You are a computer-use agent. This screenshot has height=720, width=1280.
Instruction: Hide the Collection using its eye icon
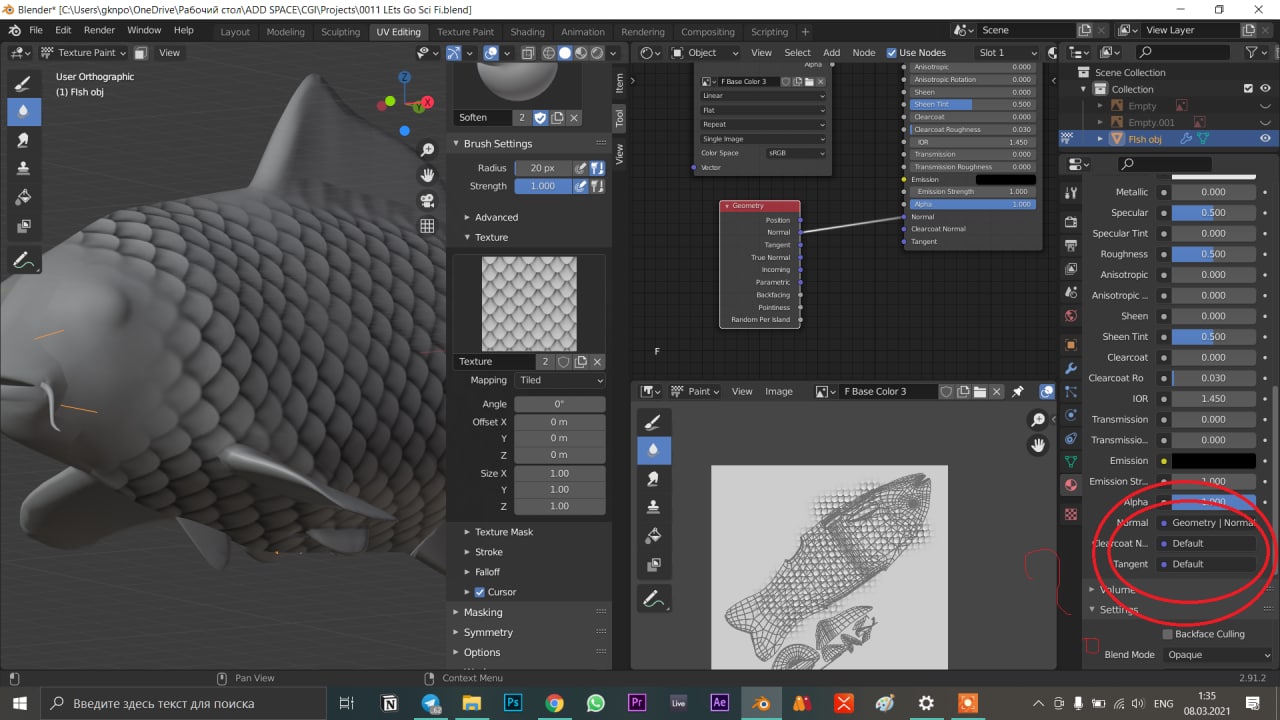[x=1265, y=89]
